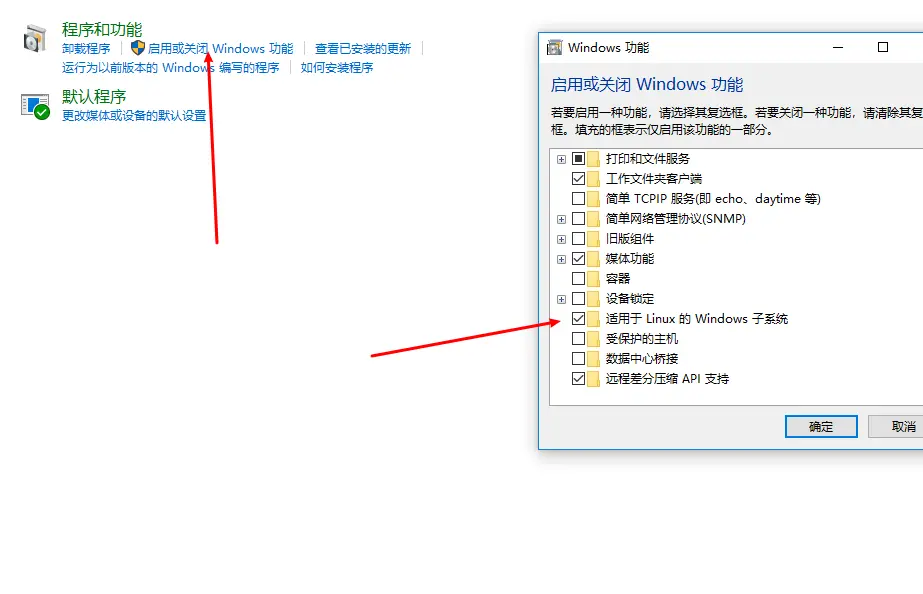Screen dimensions: 923x594
Task: Select the 受保护的主机 label
Action: tap(642, 339)
